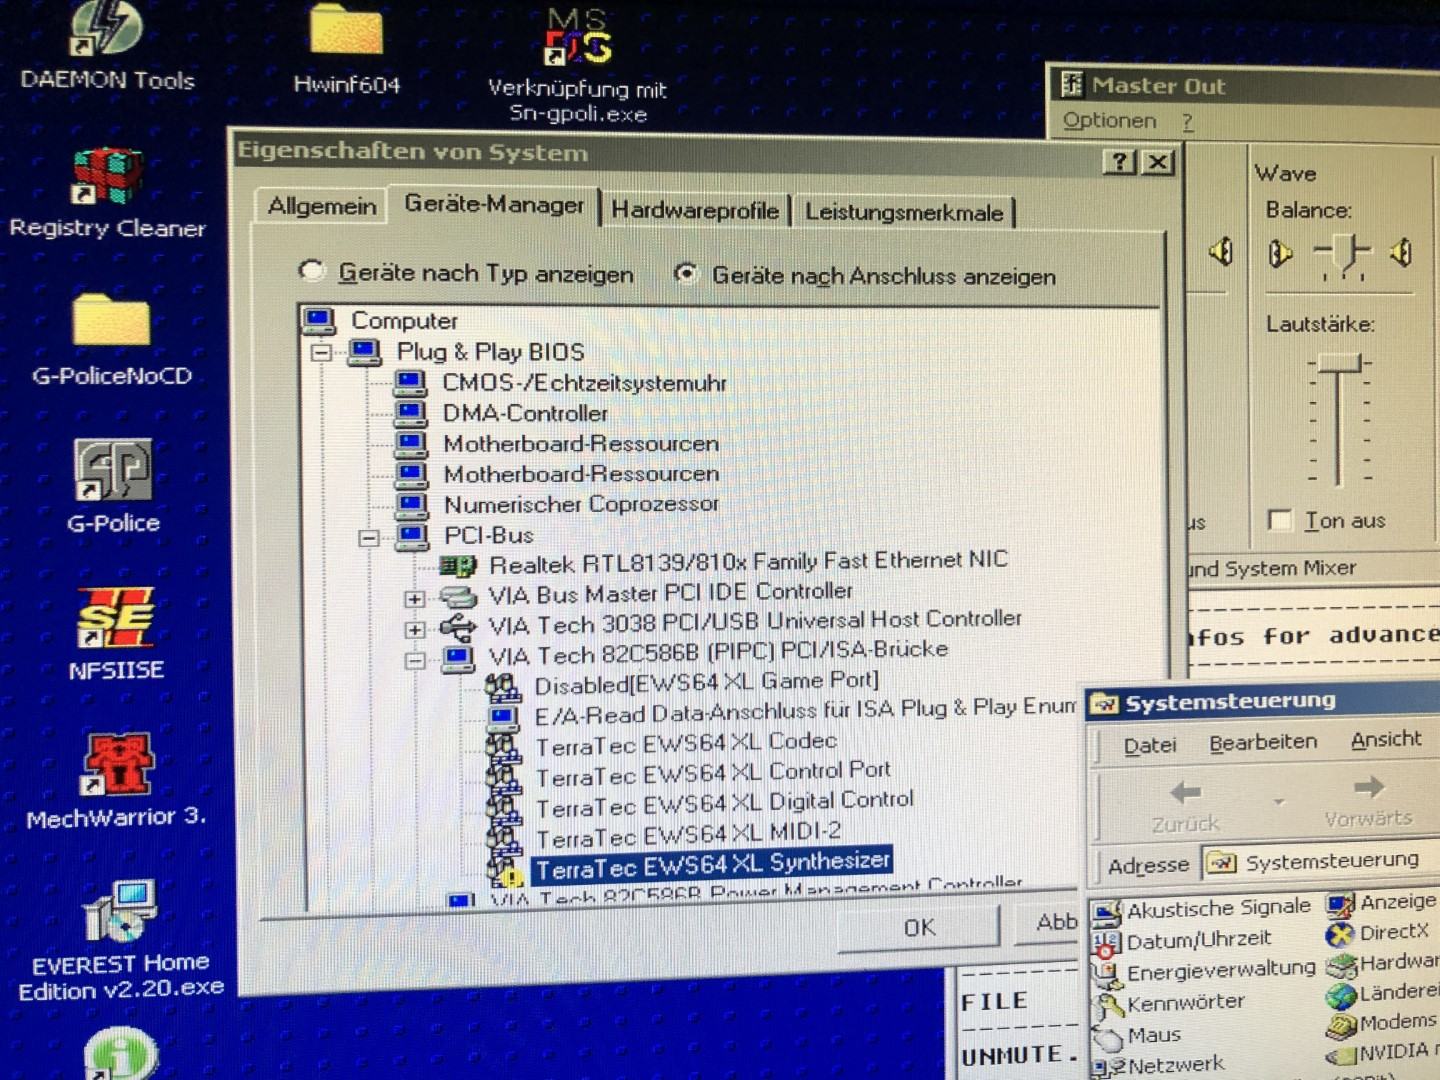Viewport: 1440px width, 1080px height.
Task: Launch MechWarrior 3 desktop shortcut
Action: click(x=116, y=782)
